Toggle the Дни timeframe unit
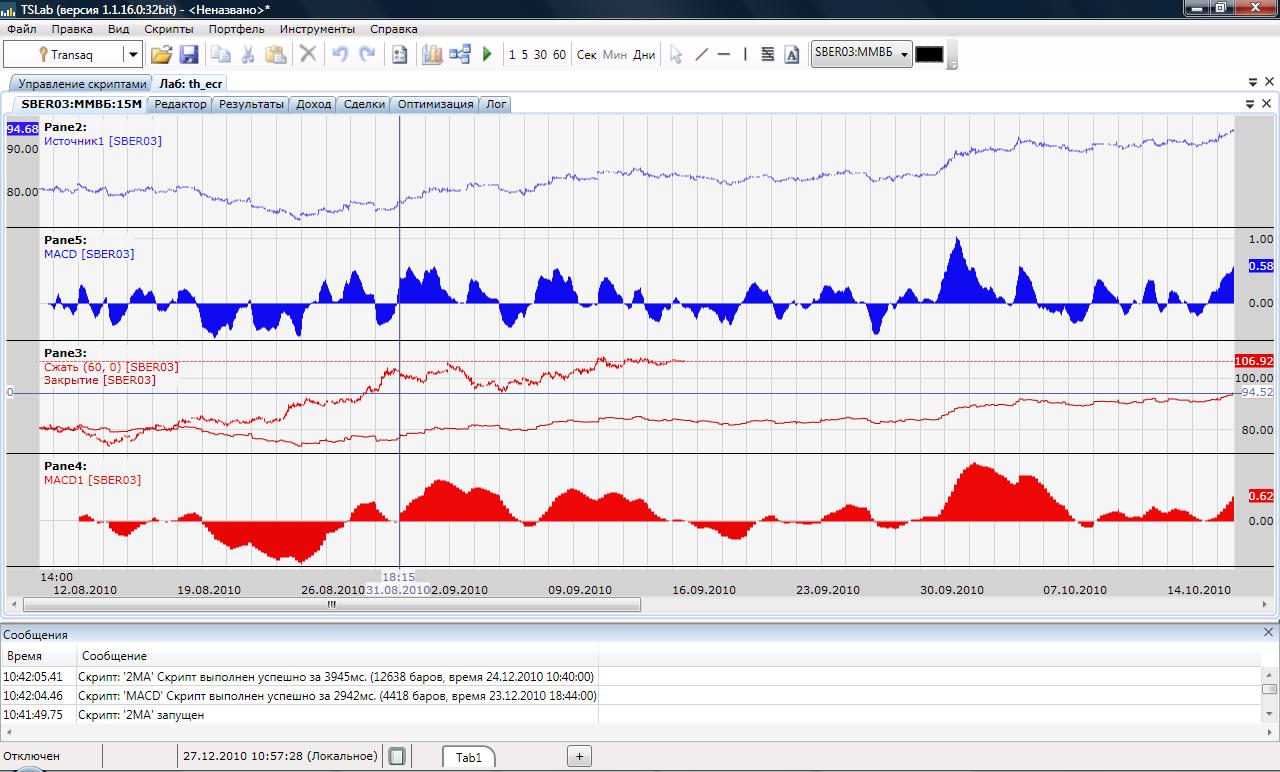This screenshot has height=772, width=1280. [644, 55]
